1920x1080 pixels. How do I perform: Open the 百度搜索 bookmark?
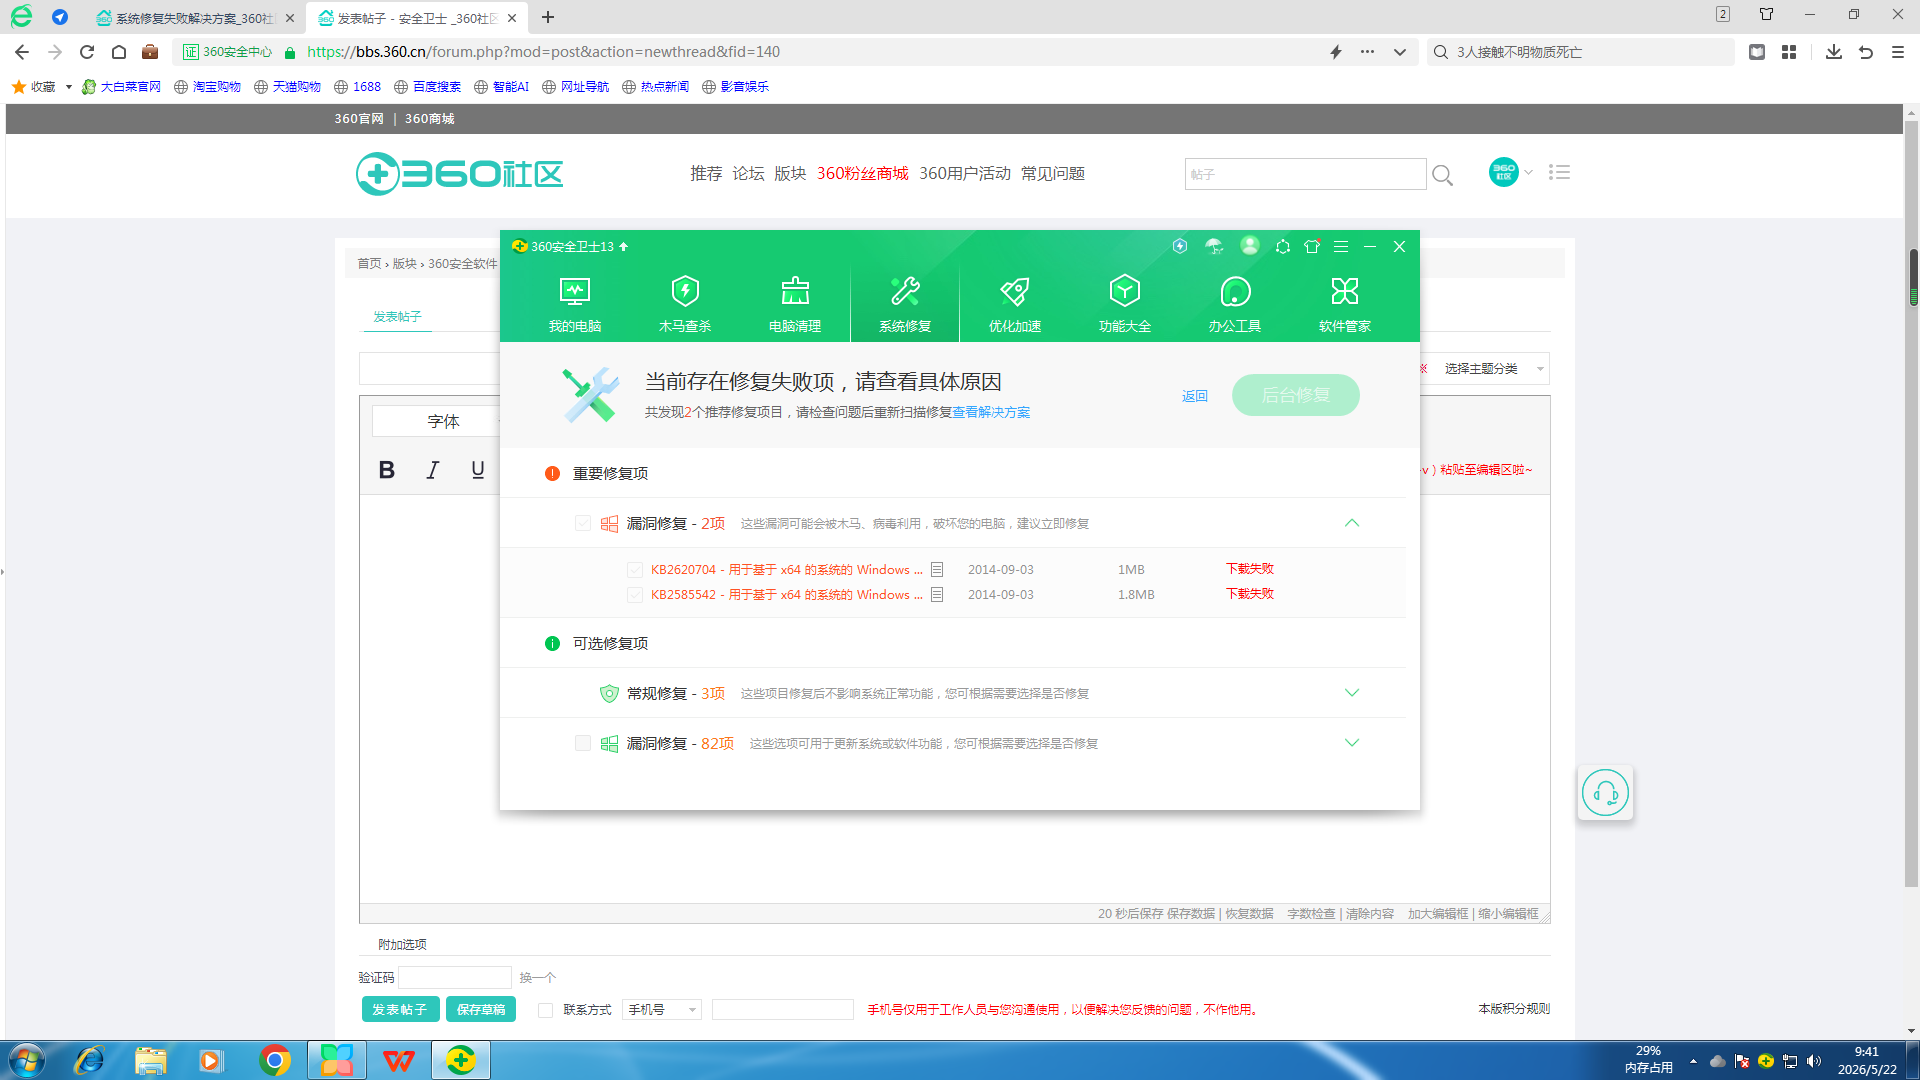[428, 87]
